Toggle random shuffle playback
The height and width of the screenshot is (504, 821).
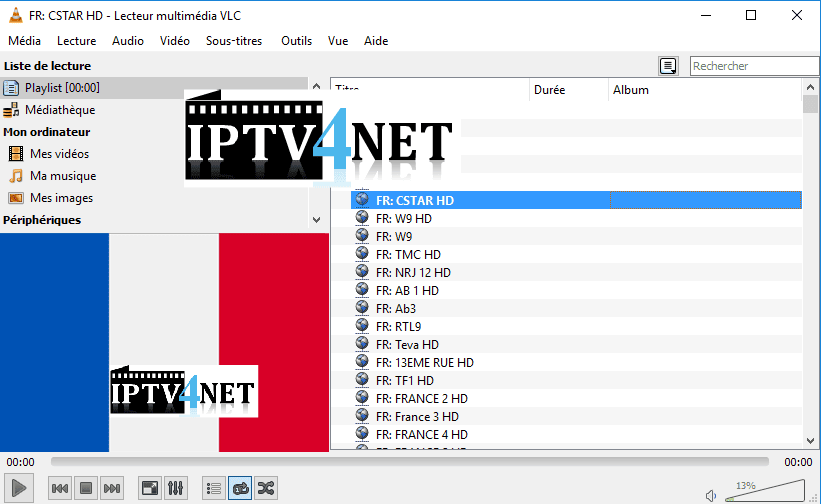click(266, 488)
